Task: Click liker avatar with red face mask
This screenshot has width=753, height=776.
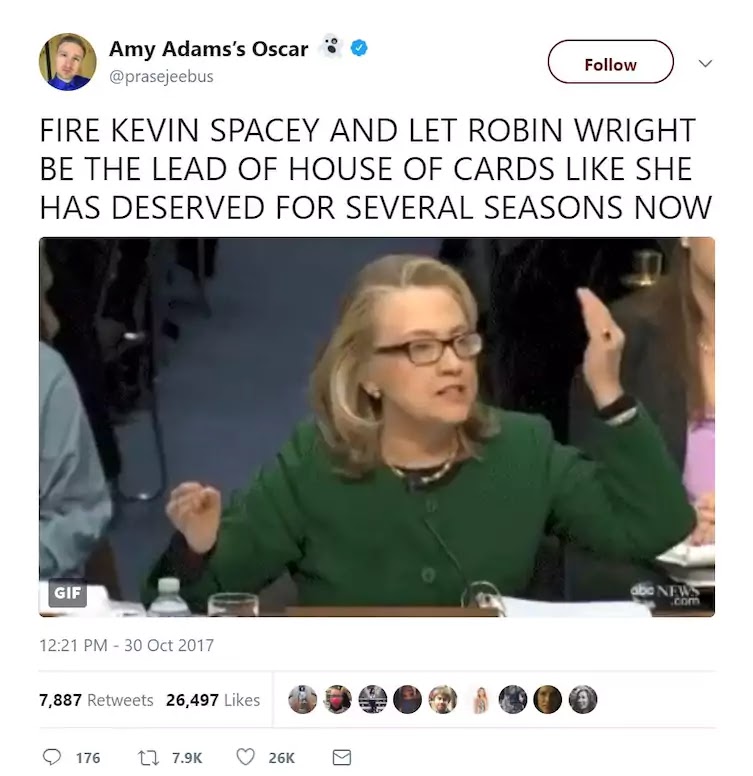Action: [x=337, y=699]
